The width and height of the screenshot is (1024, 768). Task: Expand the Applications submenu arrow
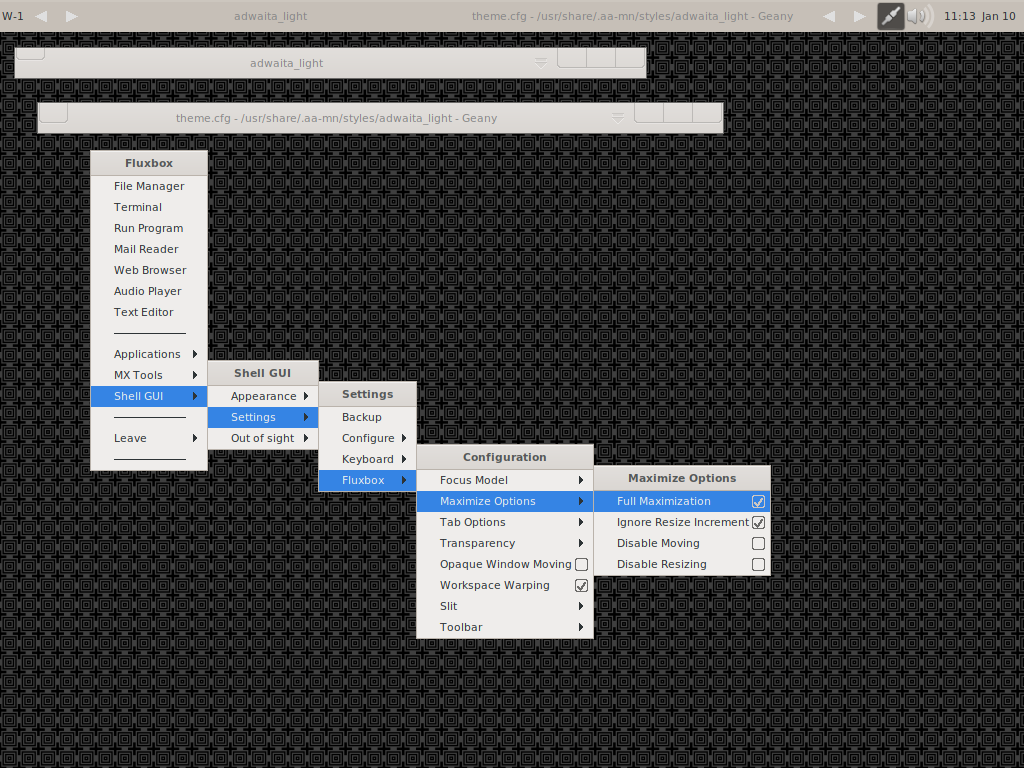coord(195,354)
